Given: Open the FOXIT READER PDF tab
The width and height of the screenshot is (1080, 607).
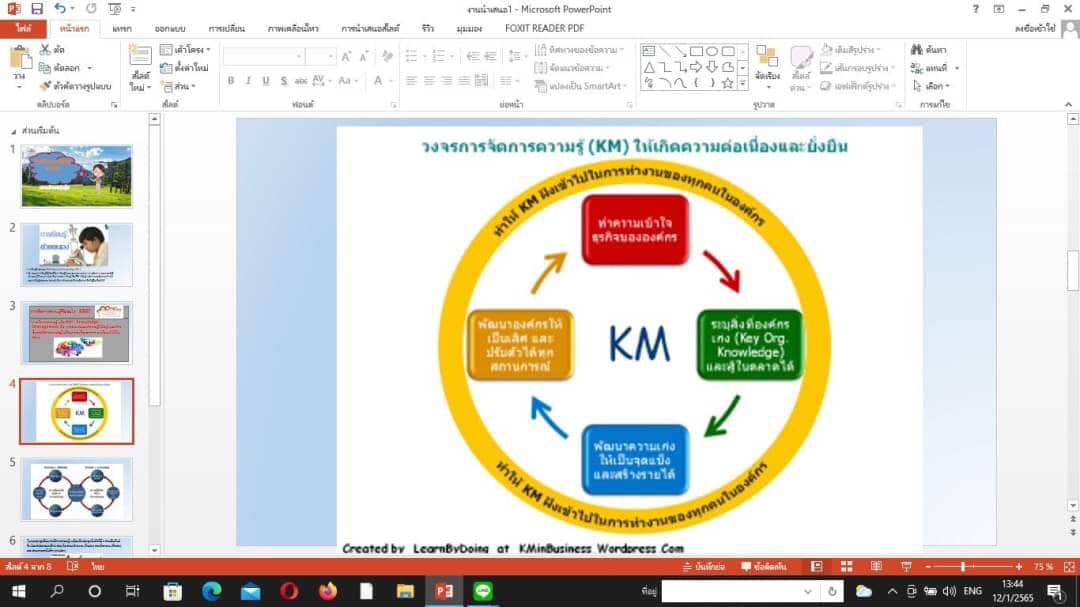Looking at the screenshot, I should tap(544, 29).
